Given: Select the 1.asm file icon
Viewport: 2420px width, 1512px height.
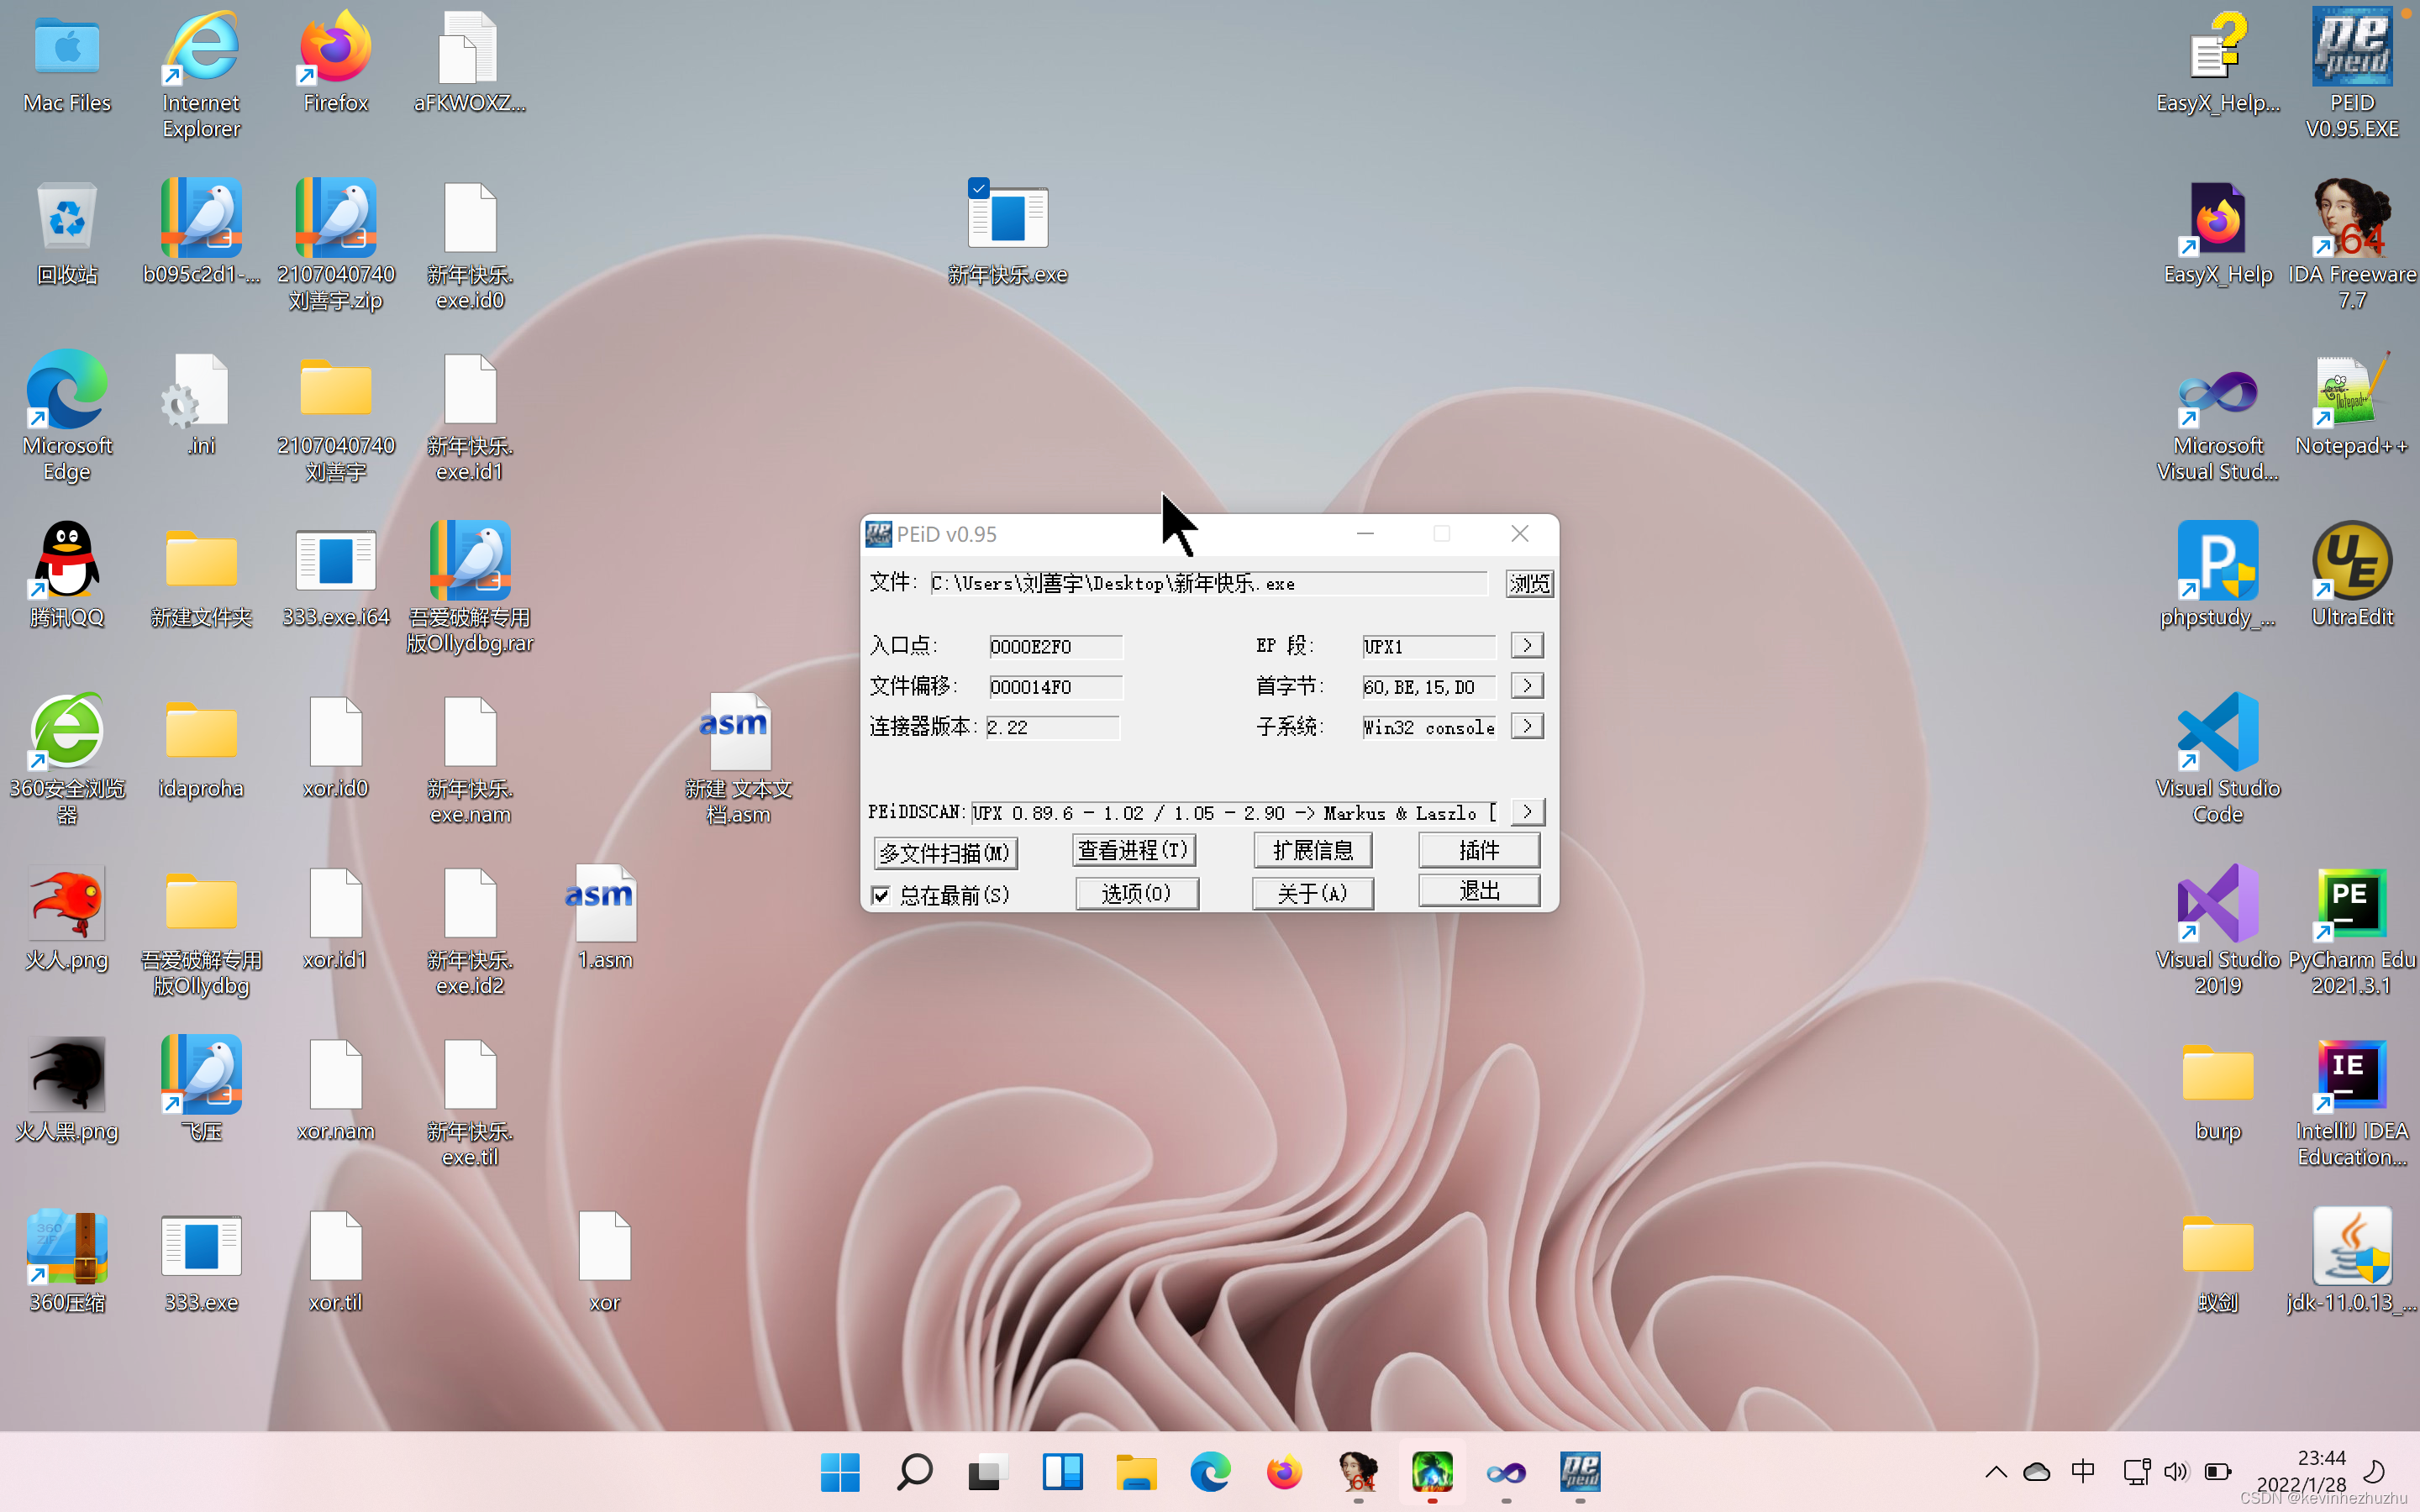Looking at the screenshot, I should coord(604,905).
